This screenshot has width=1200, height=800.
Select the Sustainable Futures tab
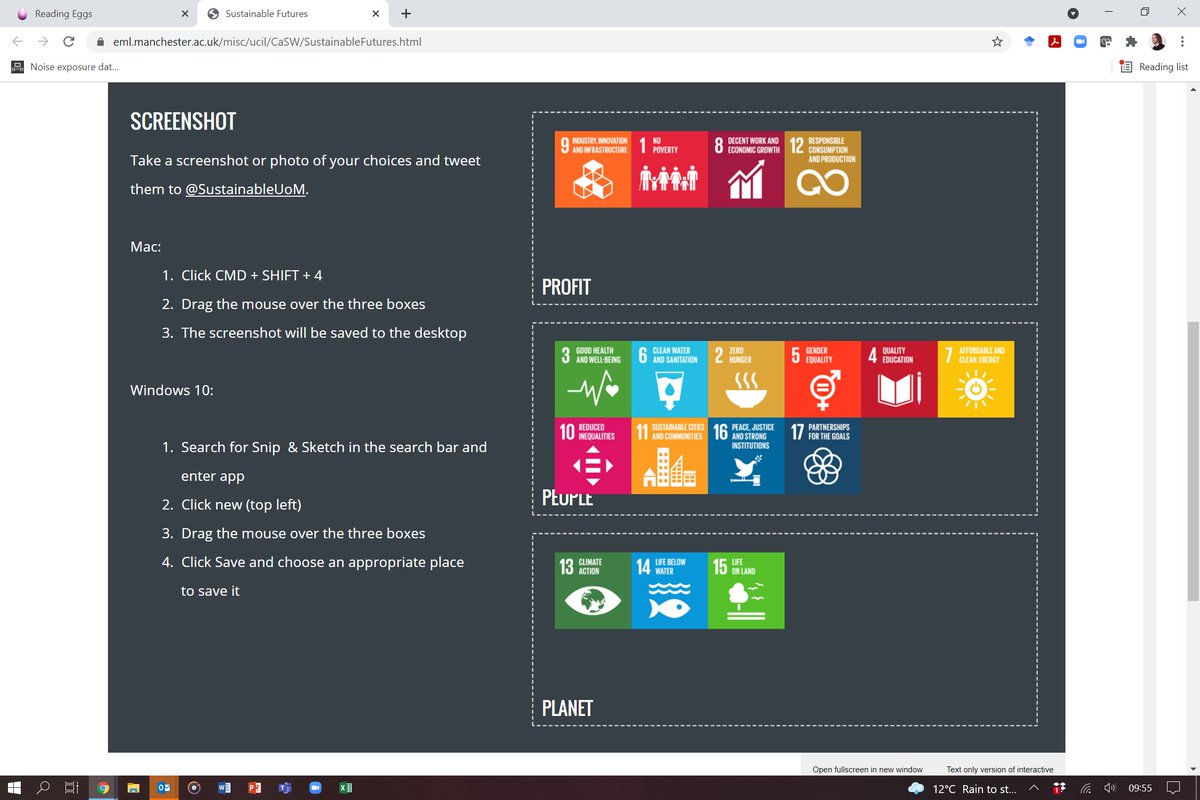(292, 14)
